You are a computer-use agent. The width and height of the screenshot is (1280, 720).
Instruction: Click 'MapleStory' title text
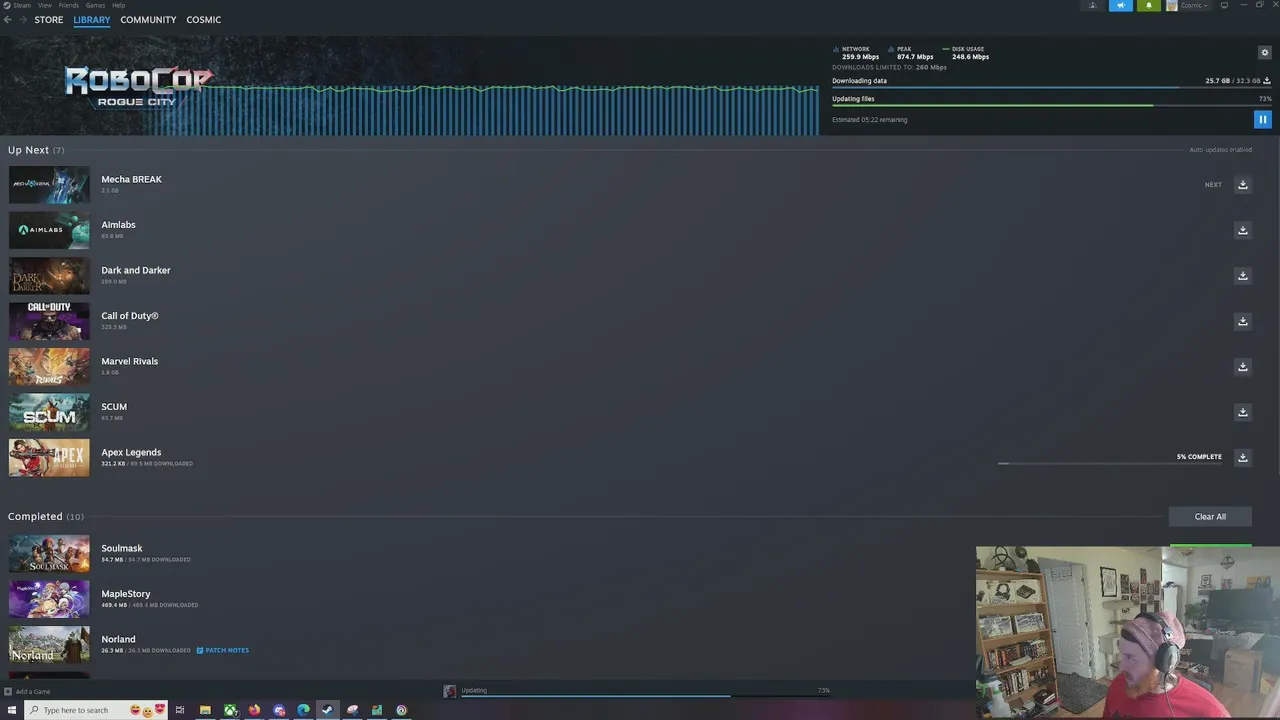[x=125, y=594]
